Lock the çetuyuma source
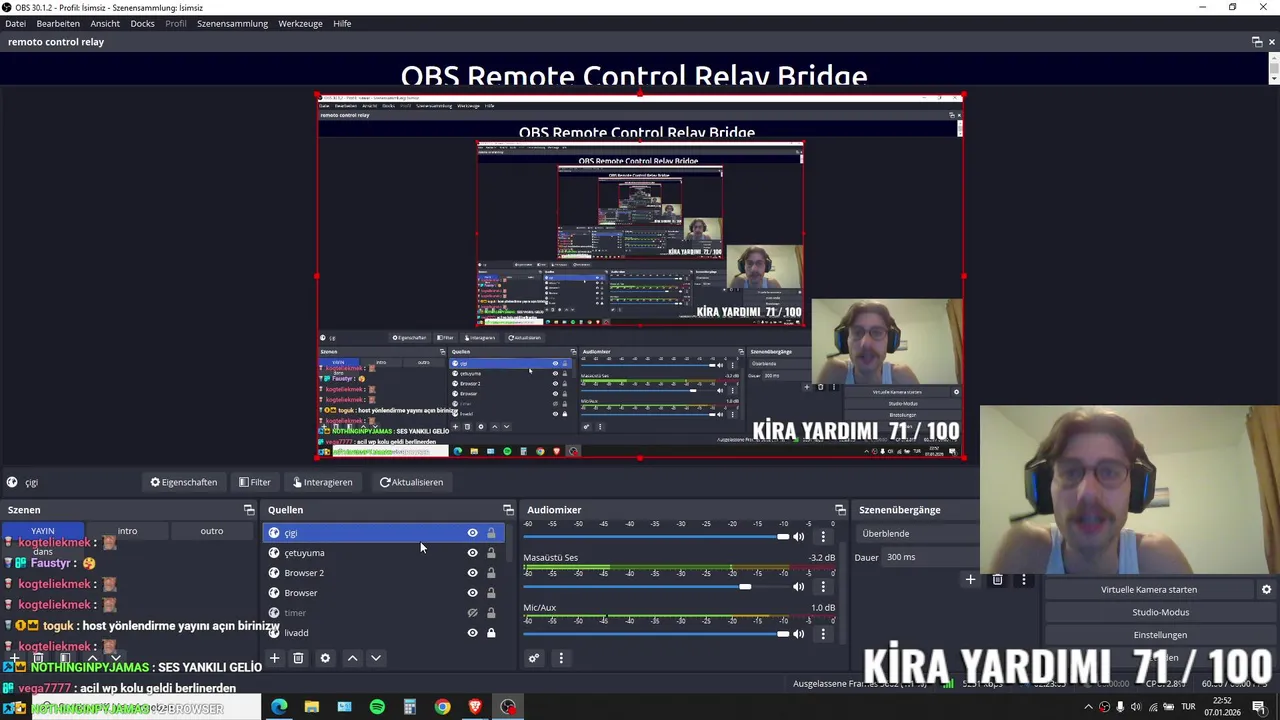1280x720 pixels. 491,553
